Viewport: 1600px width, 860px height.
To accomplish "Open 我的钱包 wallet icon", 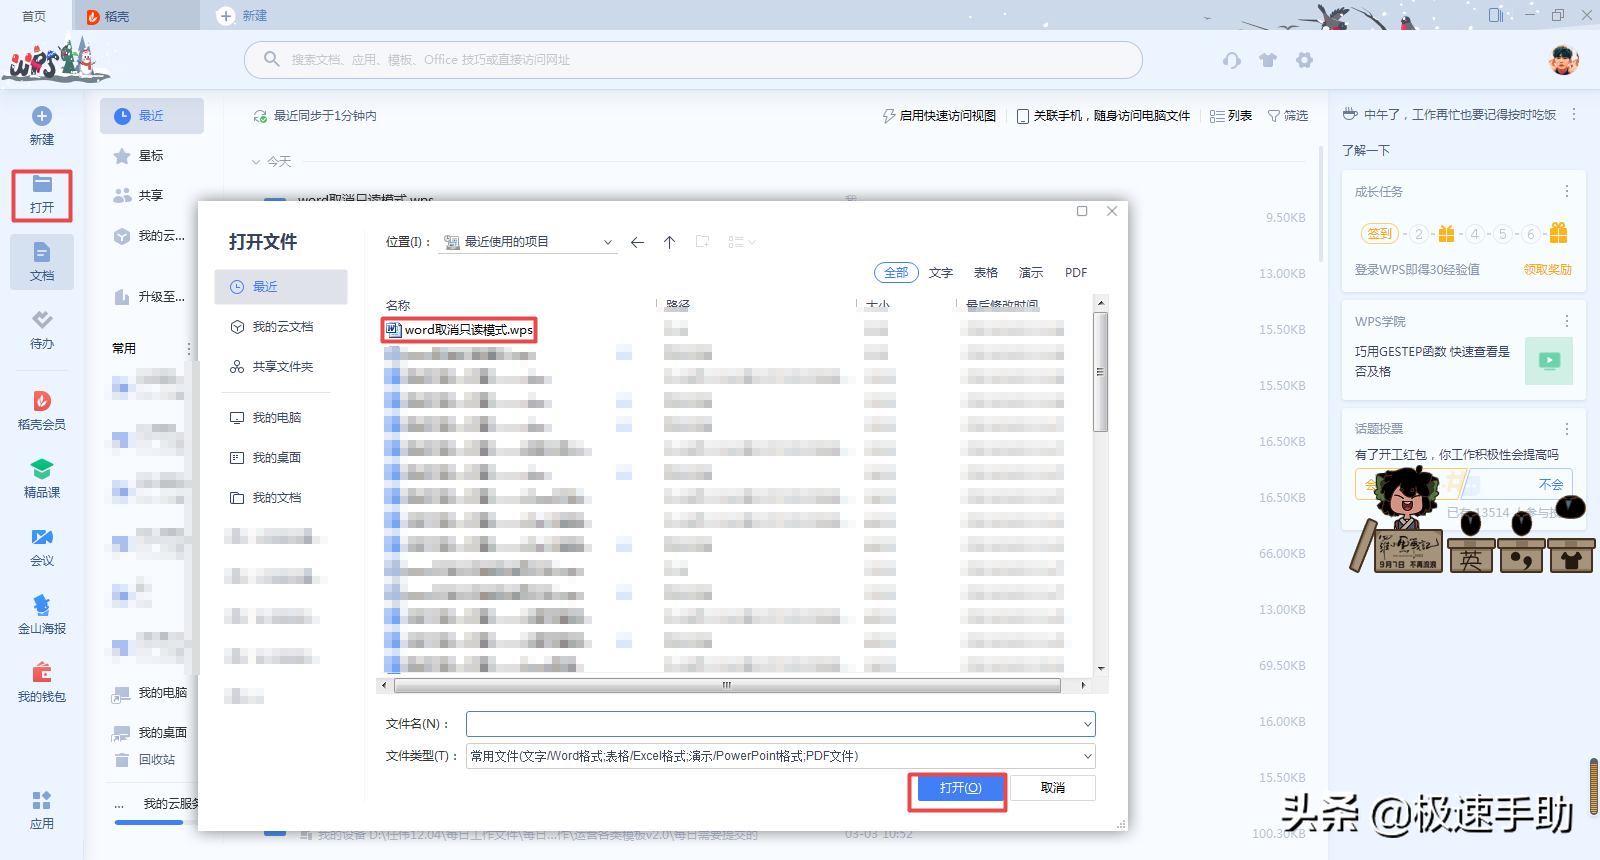I will point(42,673).
